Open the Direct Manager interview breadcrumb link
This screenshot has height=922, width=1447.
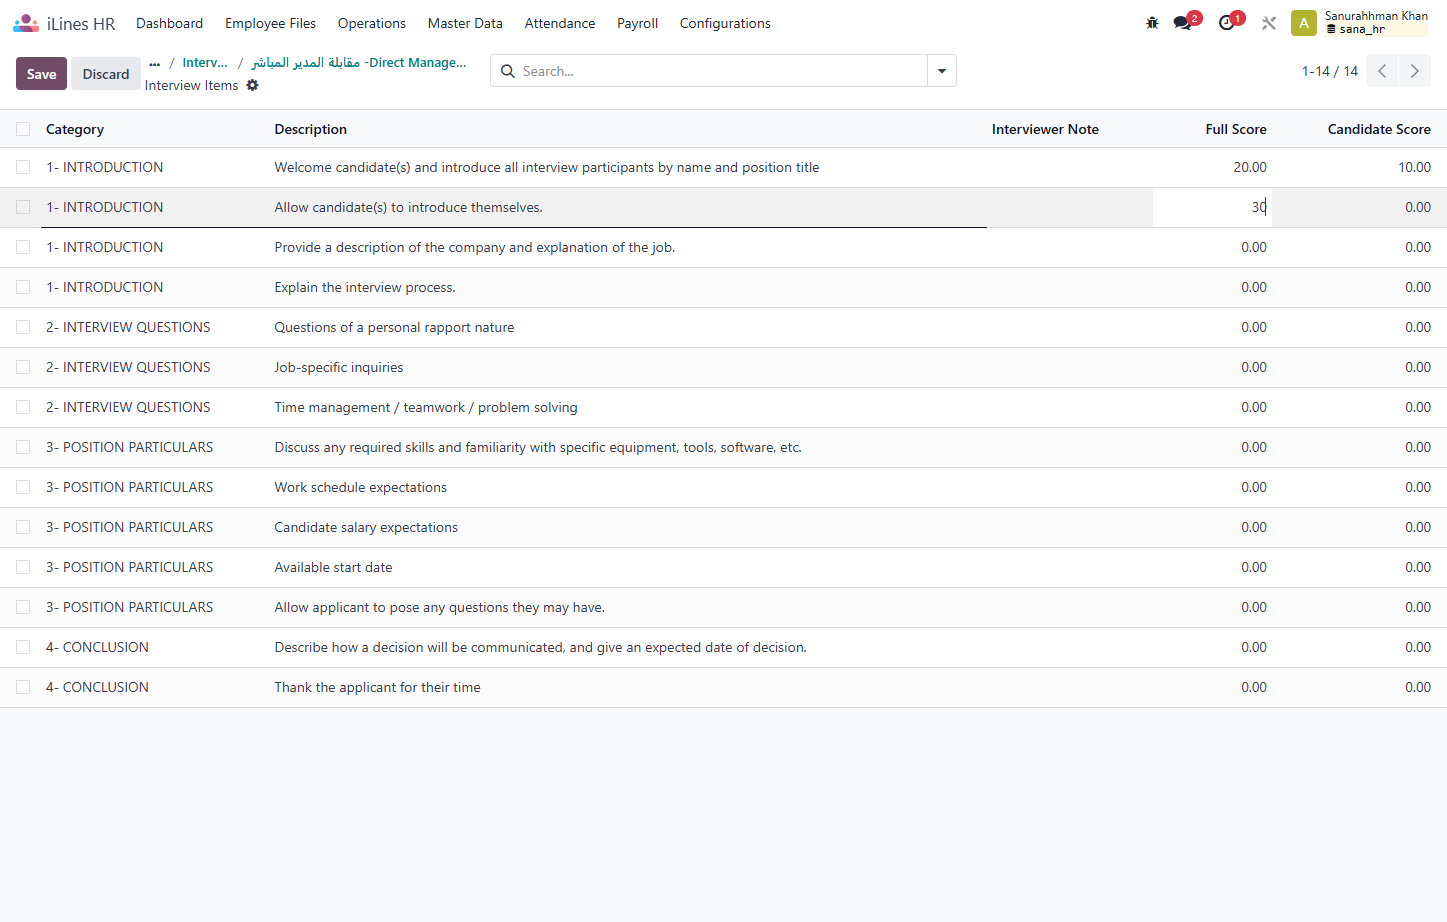[x=359, y=63]
